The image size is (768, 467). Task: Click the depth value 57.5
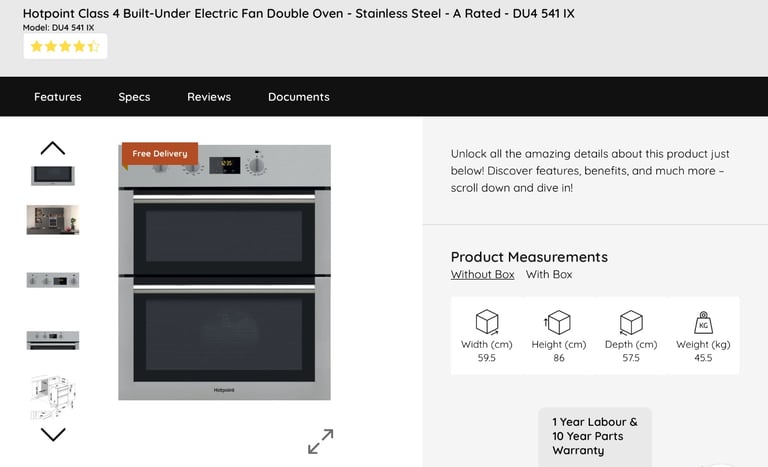pyautogui.click(x=631, y=358)
